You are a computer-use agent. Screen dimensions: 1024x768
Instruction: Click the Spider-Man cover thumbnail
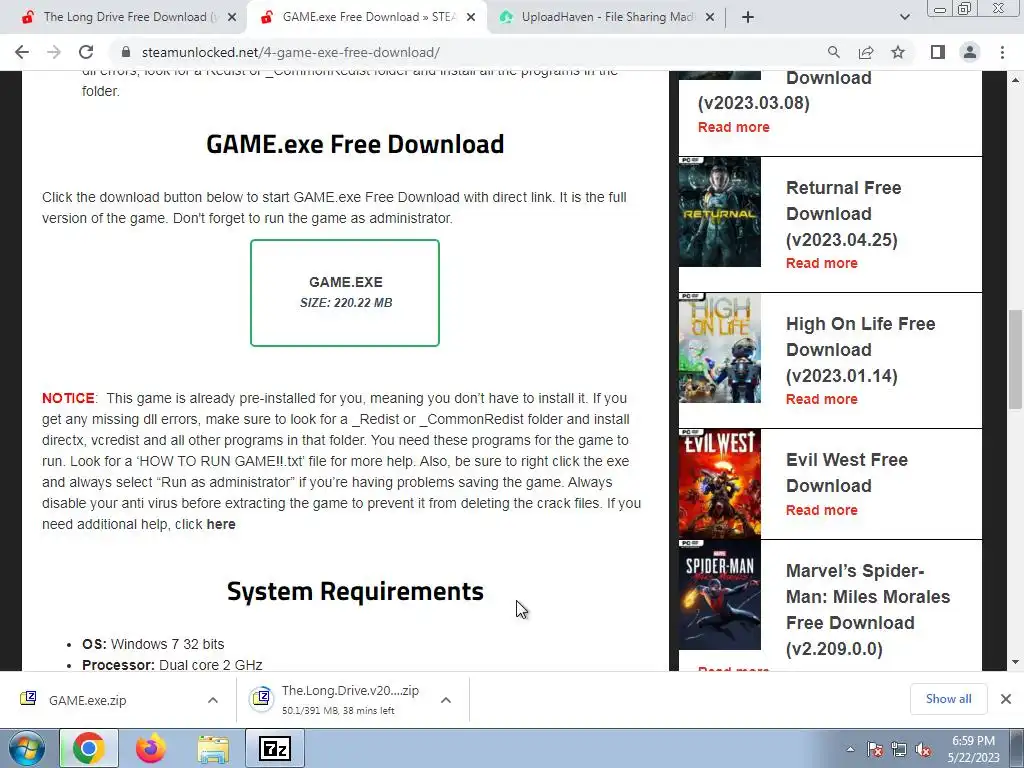click(720, 594)
